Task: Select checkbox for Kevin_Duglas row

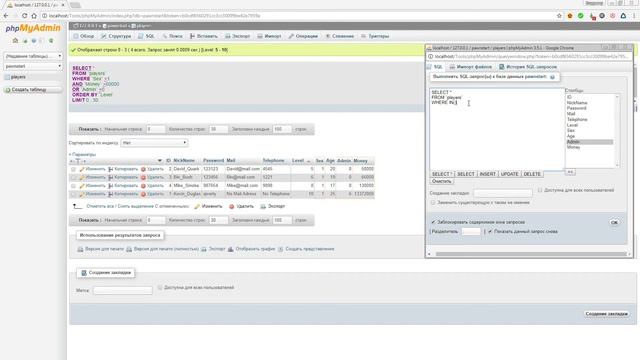Action: click(73, 194)
